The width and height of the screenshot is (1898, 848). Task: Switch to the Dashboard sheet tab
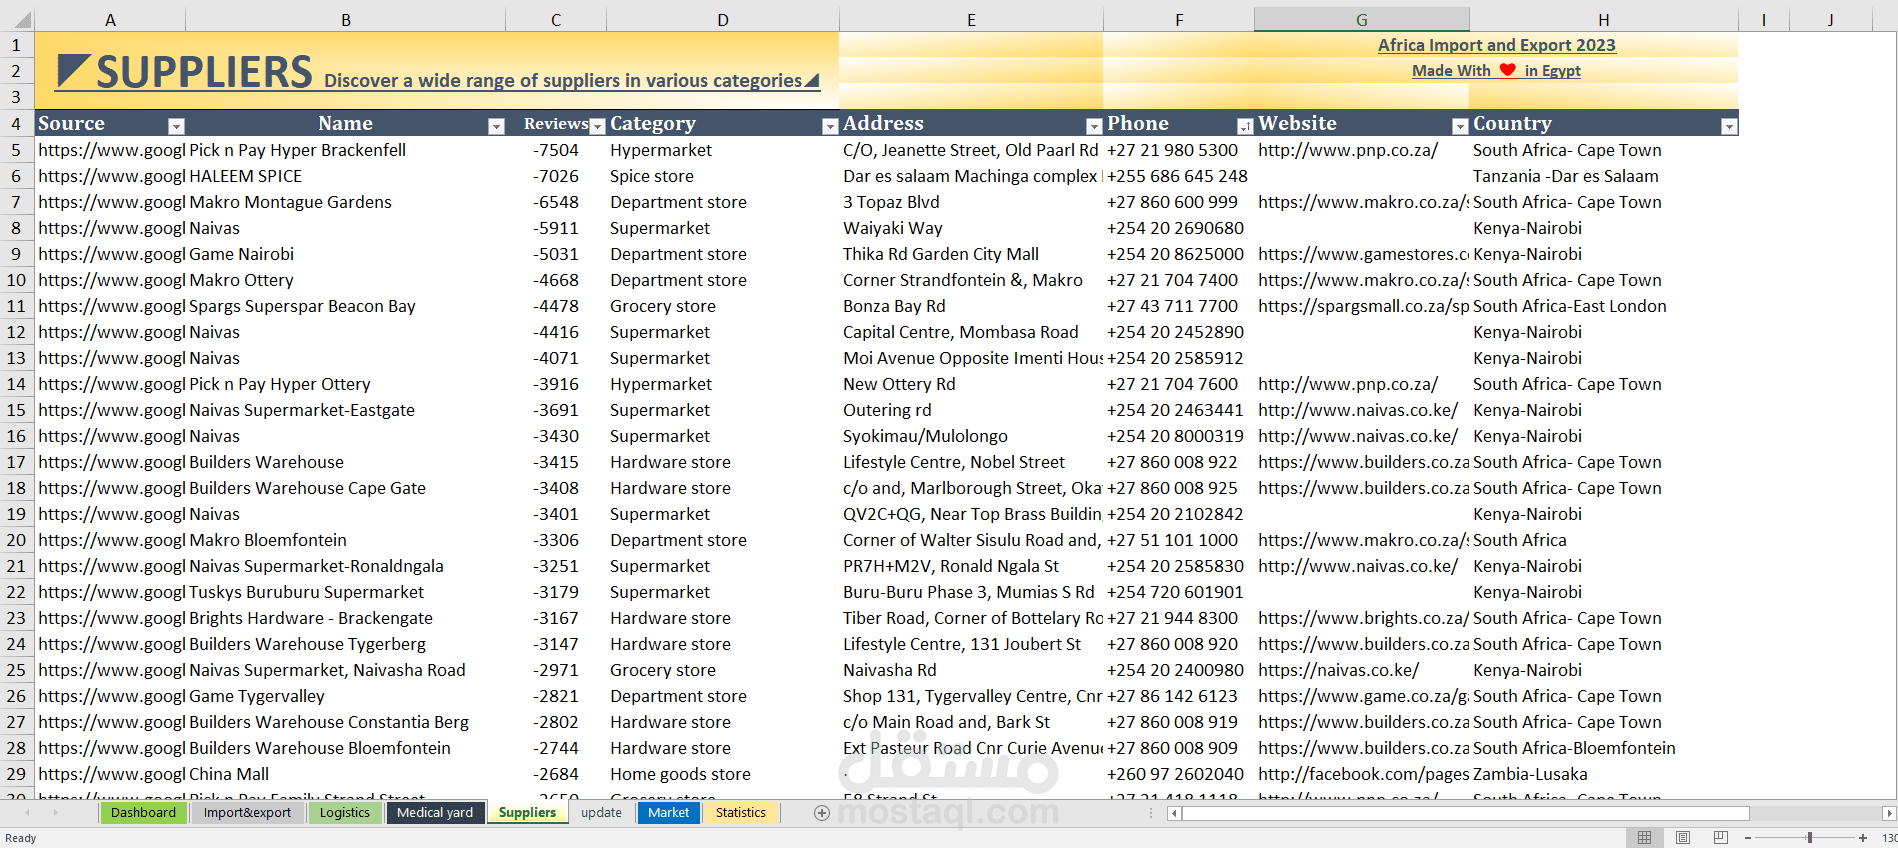pos(143,813)
